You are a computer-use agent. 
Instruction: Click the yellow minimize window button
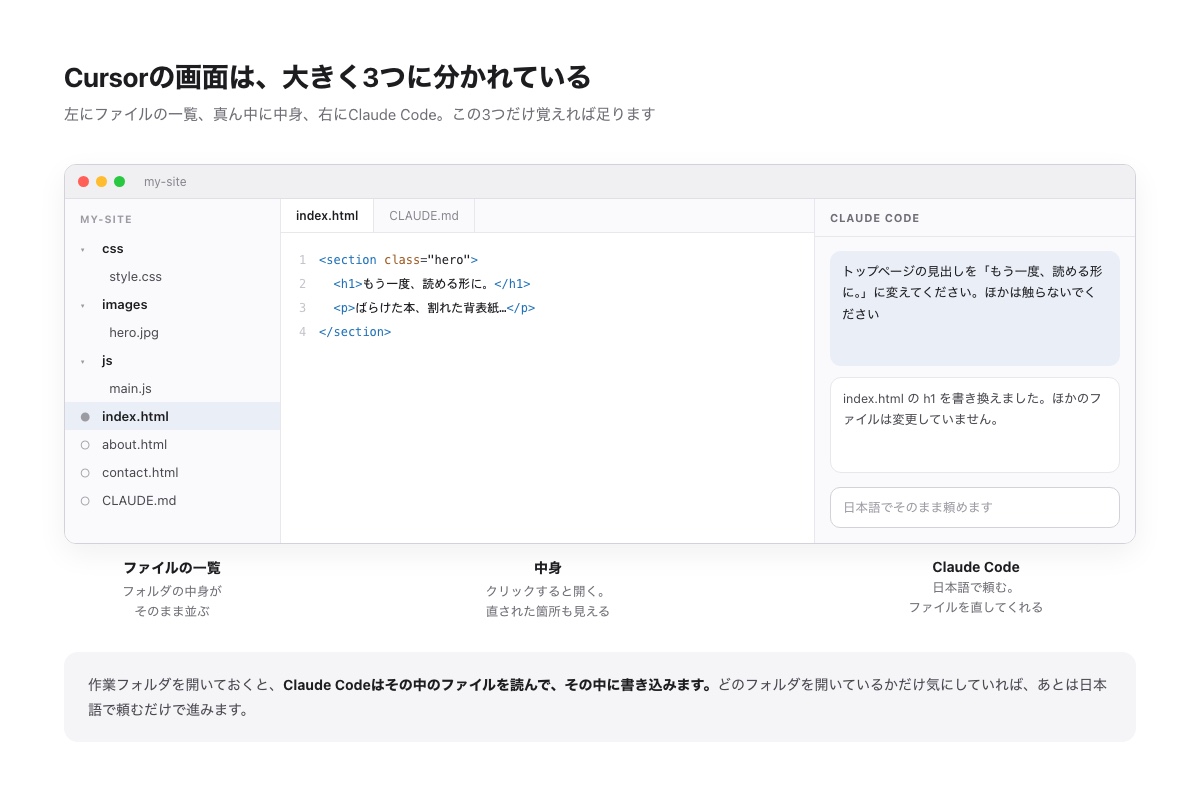(x=101, y=182)
